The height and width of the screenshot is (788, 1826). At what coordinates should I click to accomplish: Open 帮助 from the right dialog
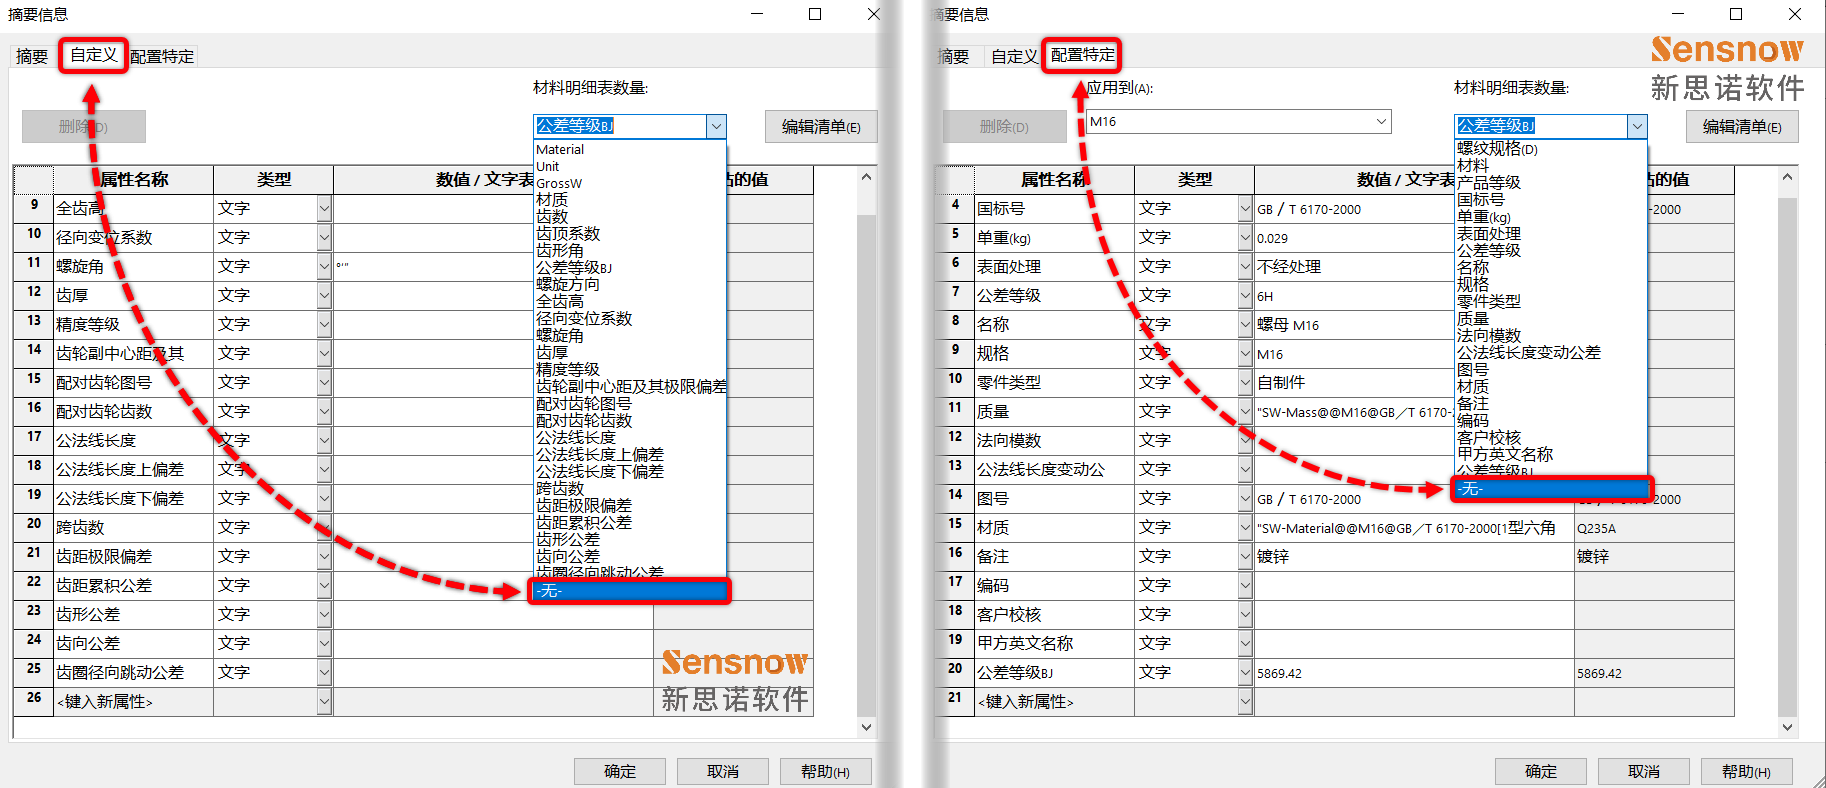[x=1745, y=771]
